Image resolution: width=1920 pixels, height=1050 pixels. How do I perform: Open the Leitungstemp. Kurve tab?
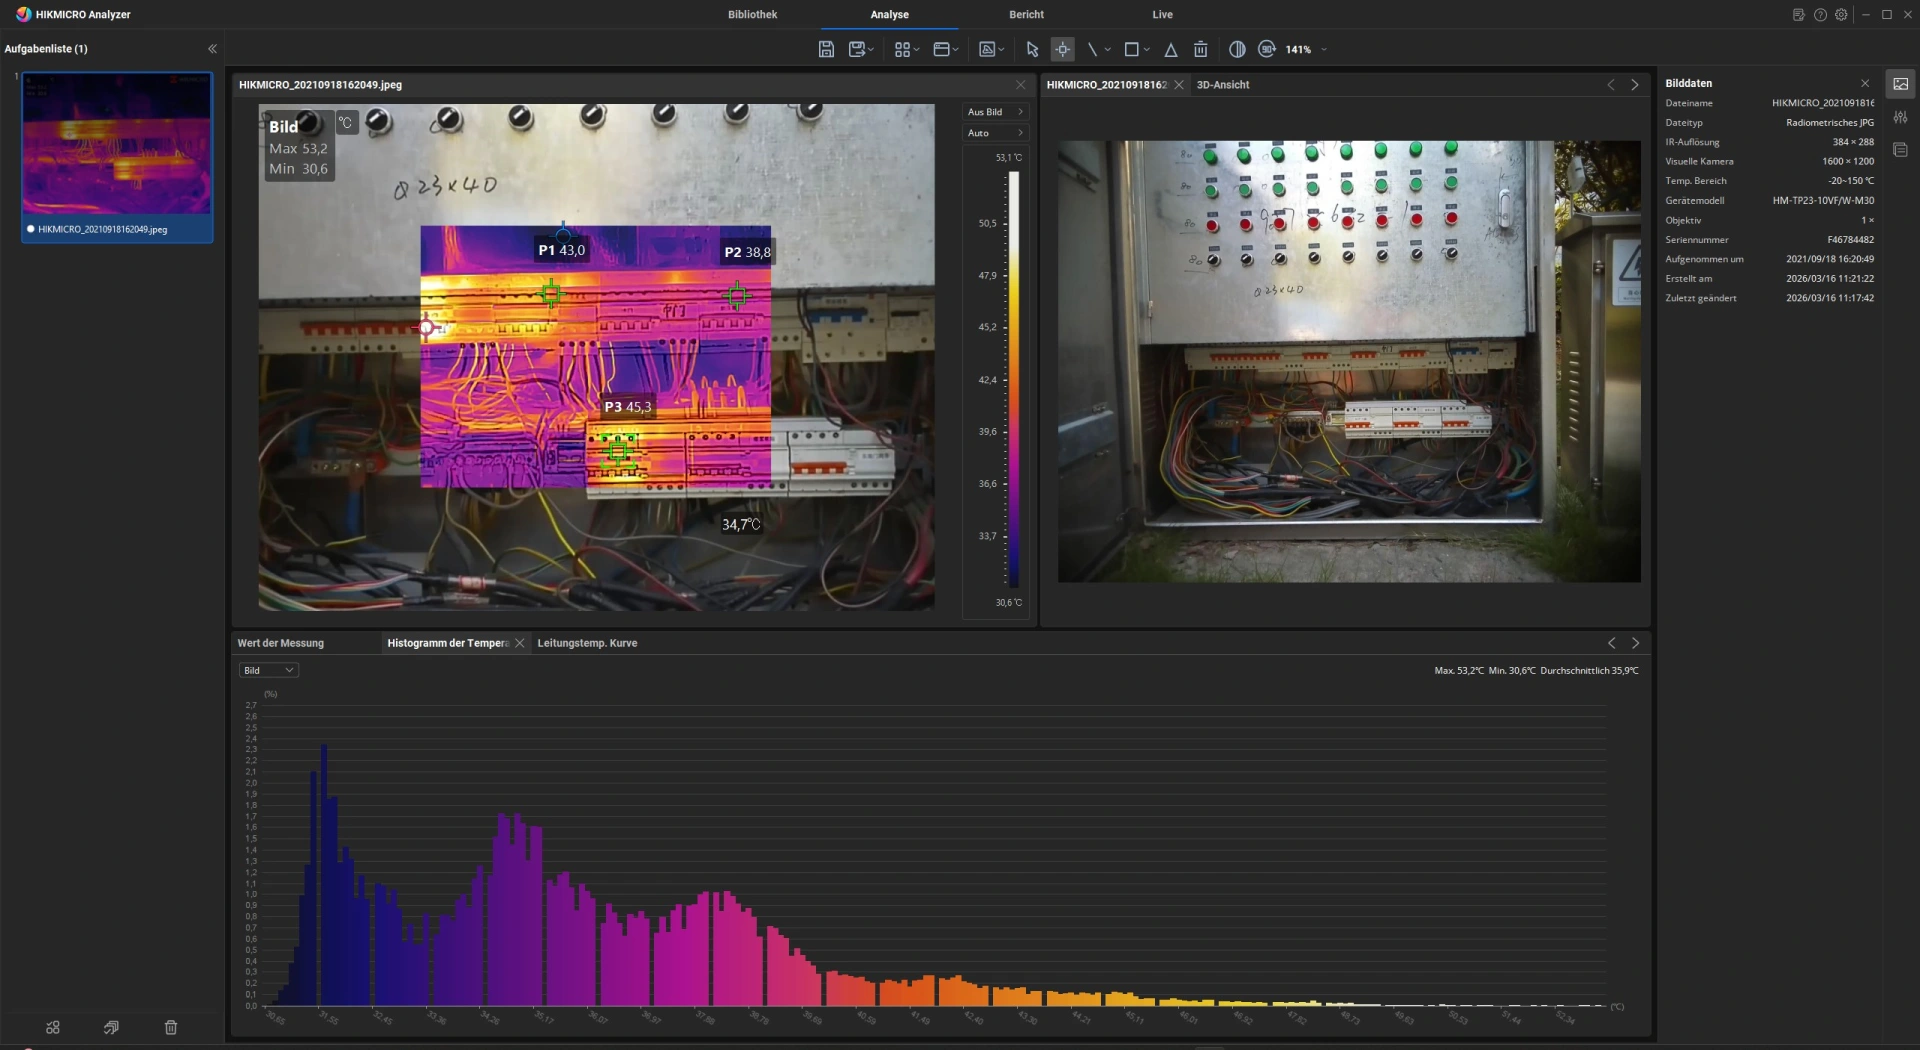pos(587,643)
